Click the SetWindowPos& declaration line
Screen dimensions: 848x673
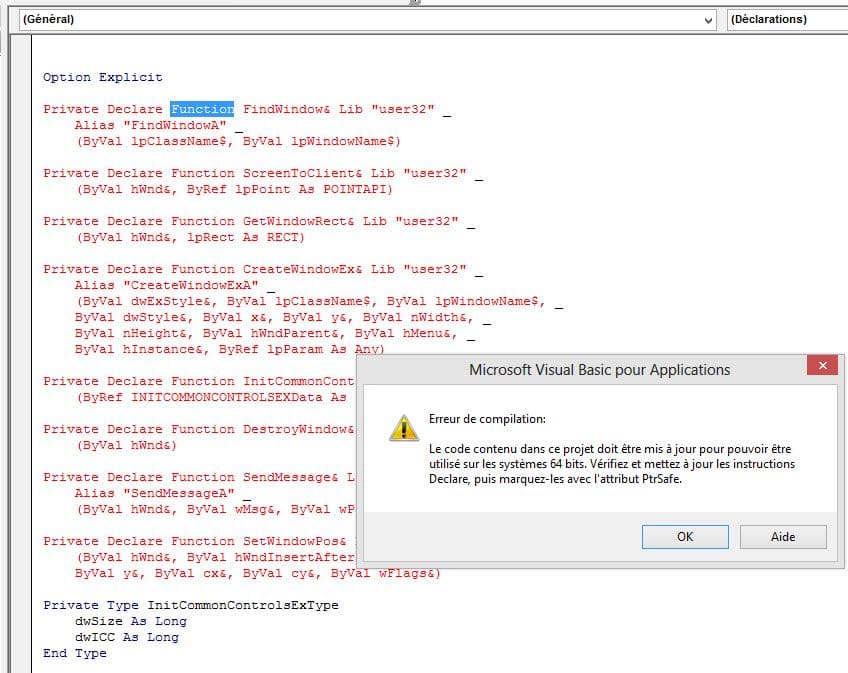195,542
